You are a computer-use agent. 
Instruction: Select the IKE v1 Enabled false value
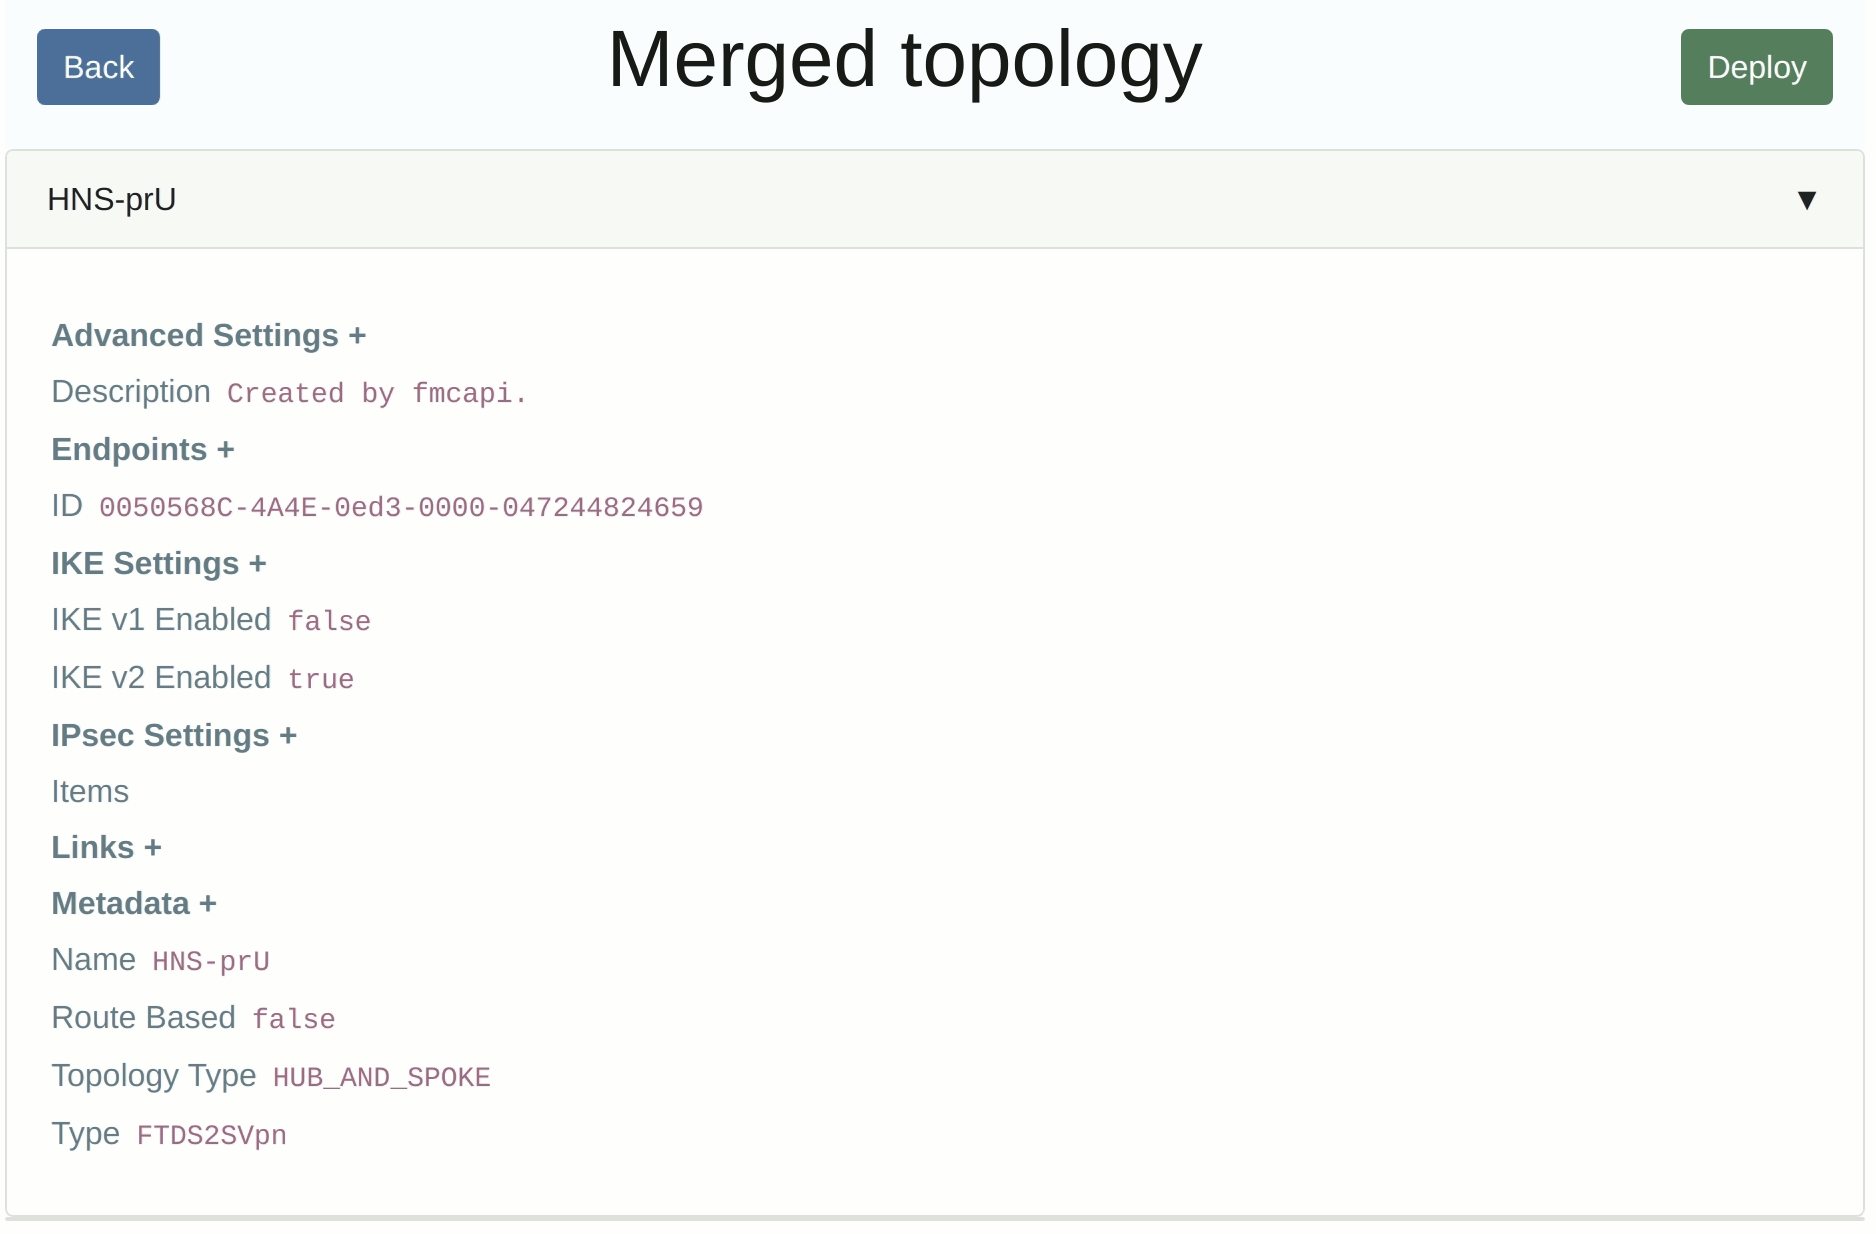tap(328, 620)
